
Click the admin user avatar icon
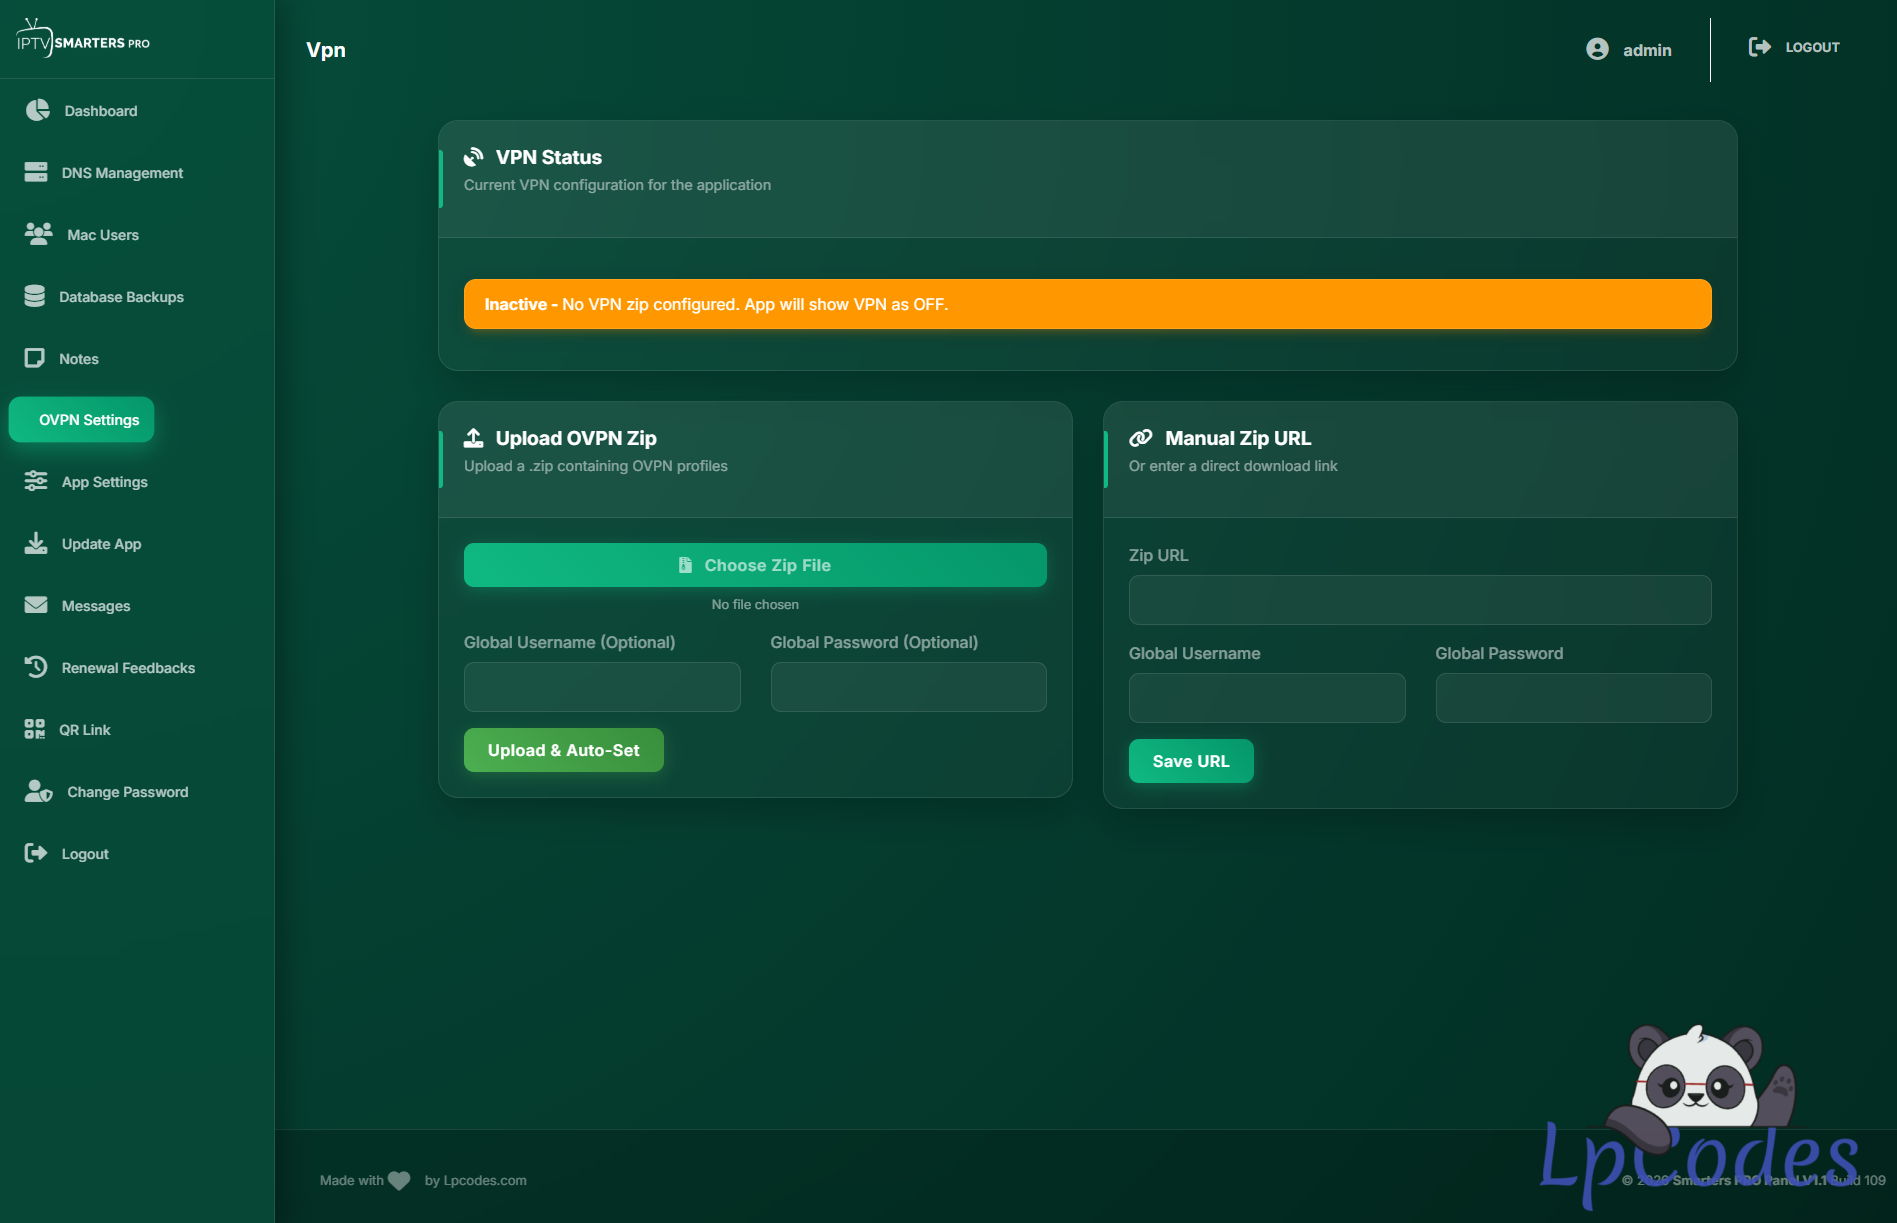coord(1597,49)
